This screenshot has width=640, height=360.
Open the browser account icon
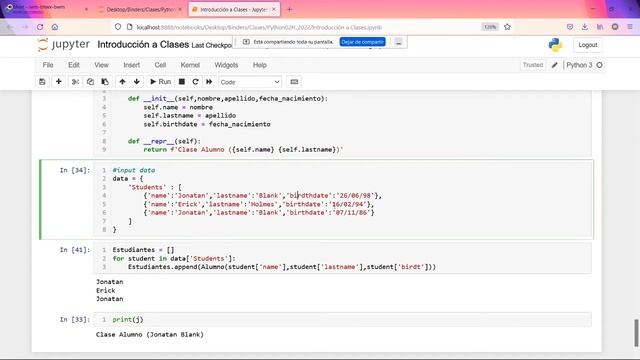tap(615, 27)
